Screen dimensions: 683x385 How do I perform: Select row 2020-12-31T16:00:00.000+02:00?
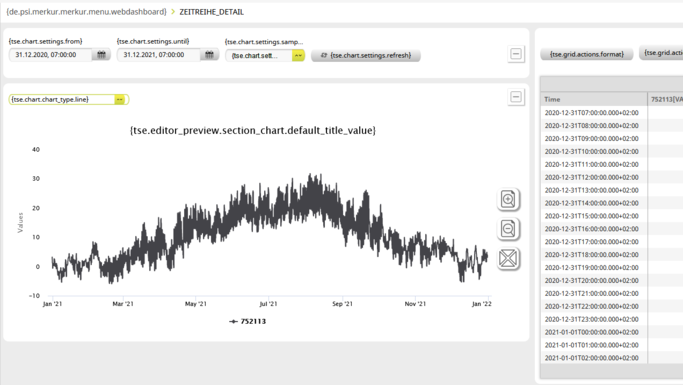coord(612,229)
